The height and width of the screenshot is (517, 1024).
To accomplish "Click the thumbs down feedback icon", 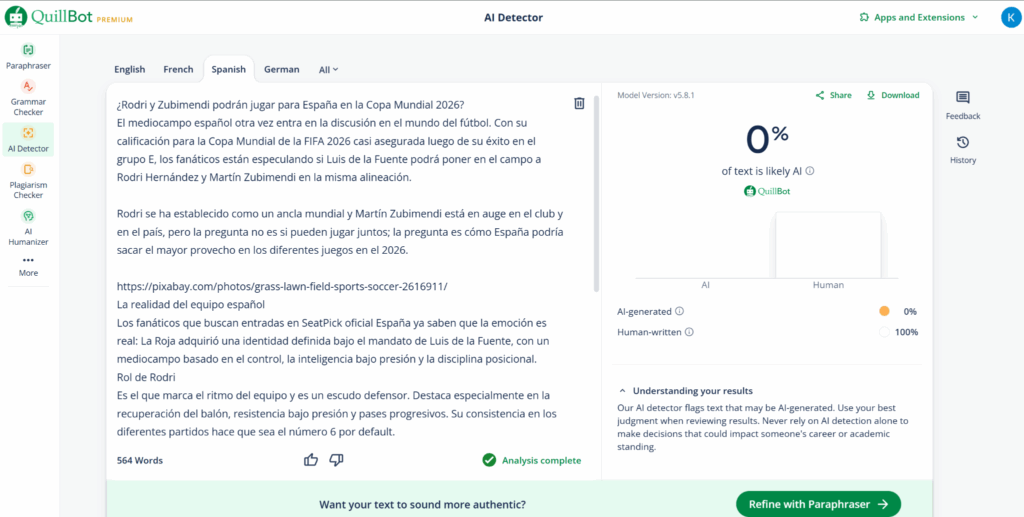I will [336, 460].
